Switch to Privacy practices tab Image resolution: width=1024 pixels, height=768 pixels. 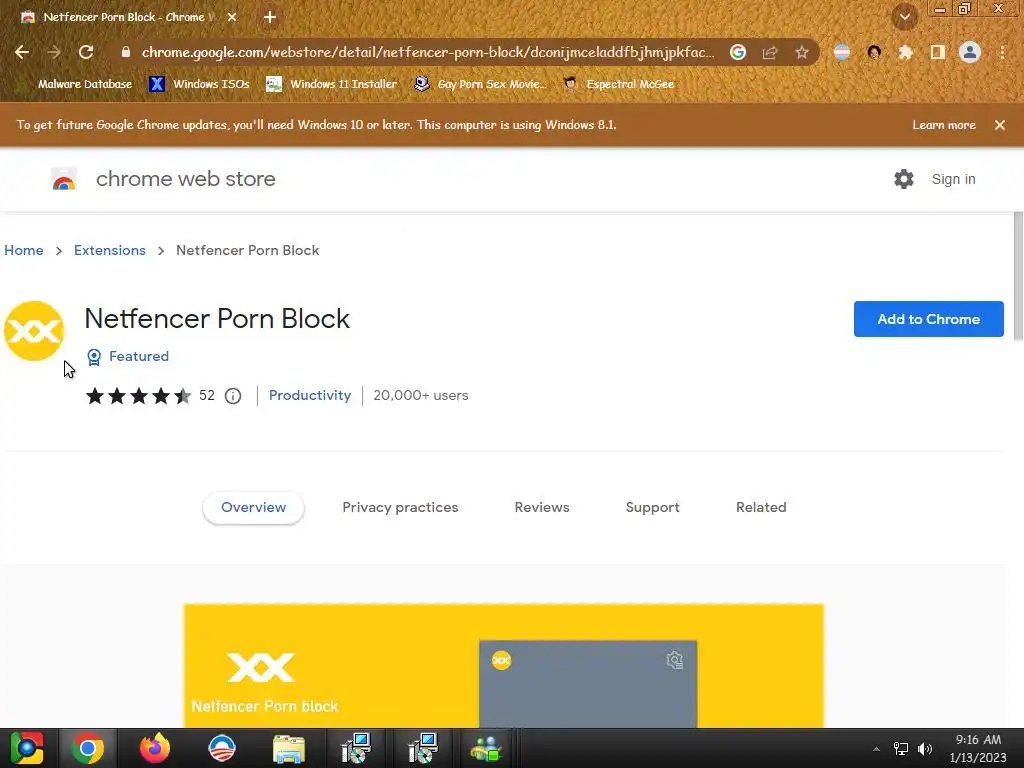(x=400, y=507)
